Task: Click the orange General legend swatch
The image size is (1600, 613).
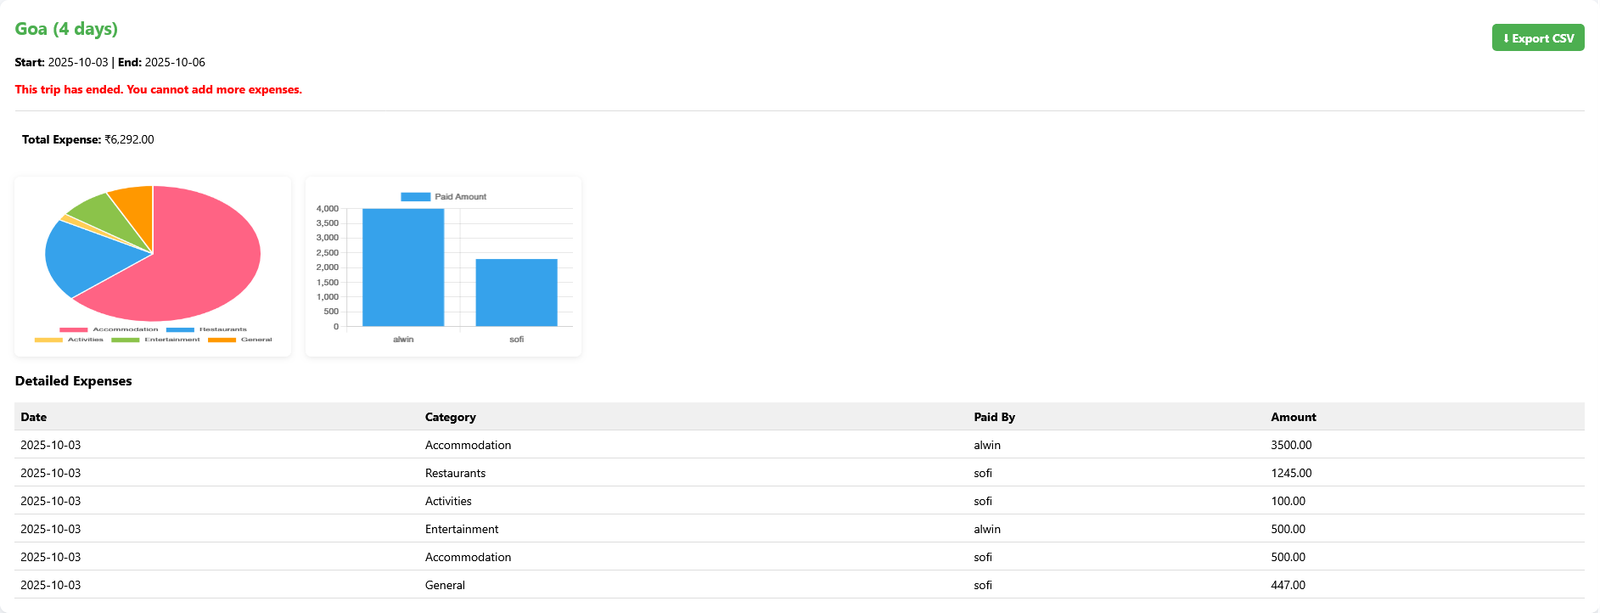Action: coord(221,340)
